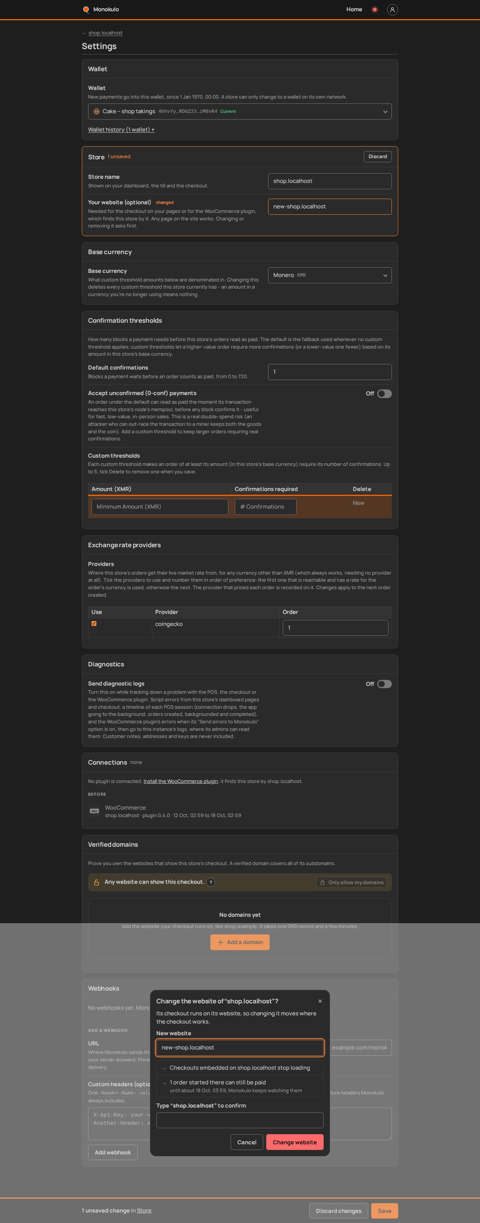Click Install the WooCommerce plugin link
The height and width of the screenshot is (1223, 480).
180,781
